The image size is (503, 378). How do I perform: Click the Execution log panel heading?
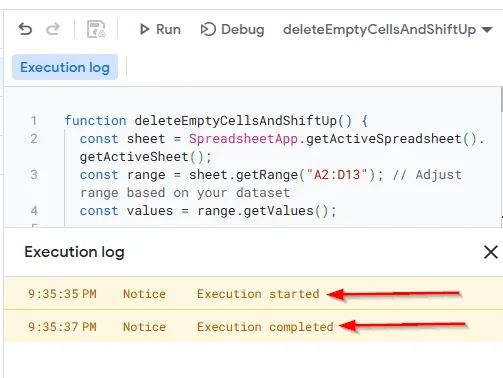(x=74, y=252)
